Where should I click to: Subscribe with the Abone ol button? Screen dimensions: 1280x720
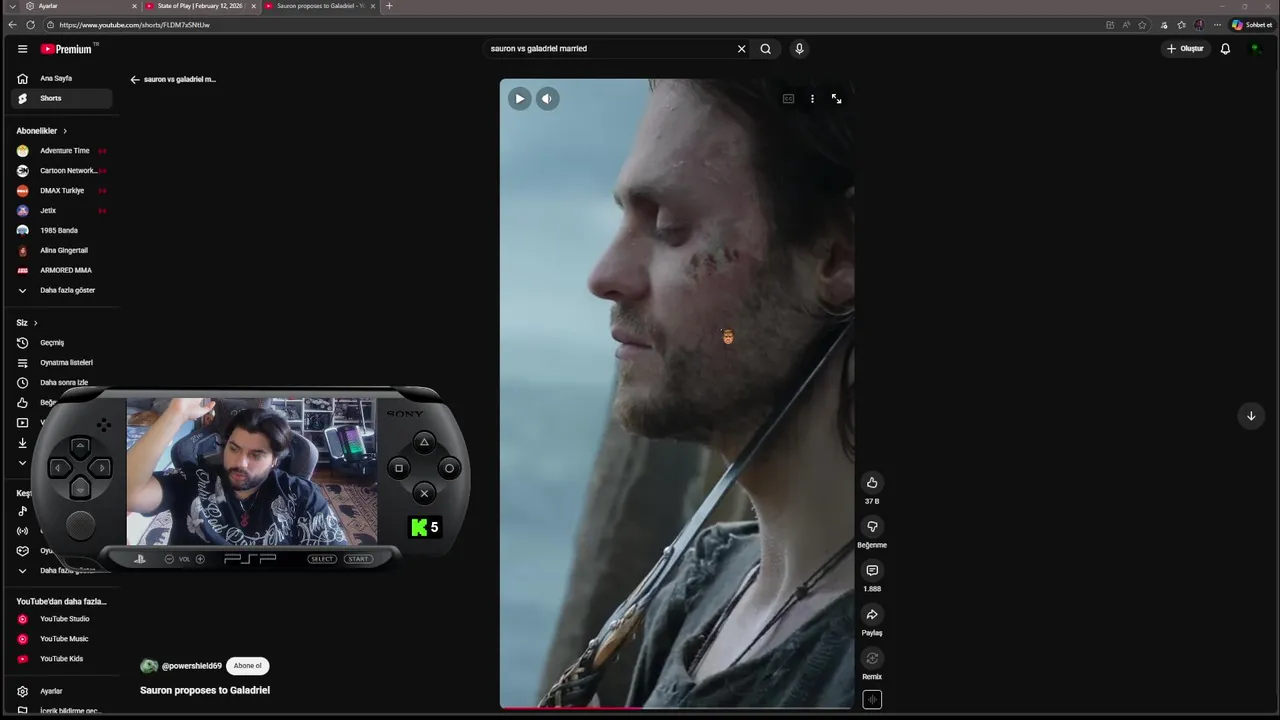click(248, 666)
